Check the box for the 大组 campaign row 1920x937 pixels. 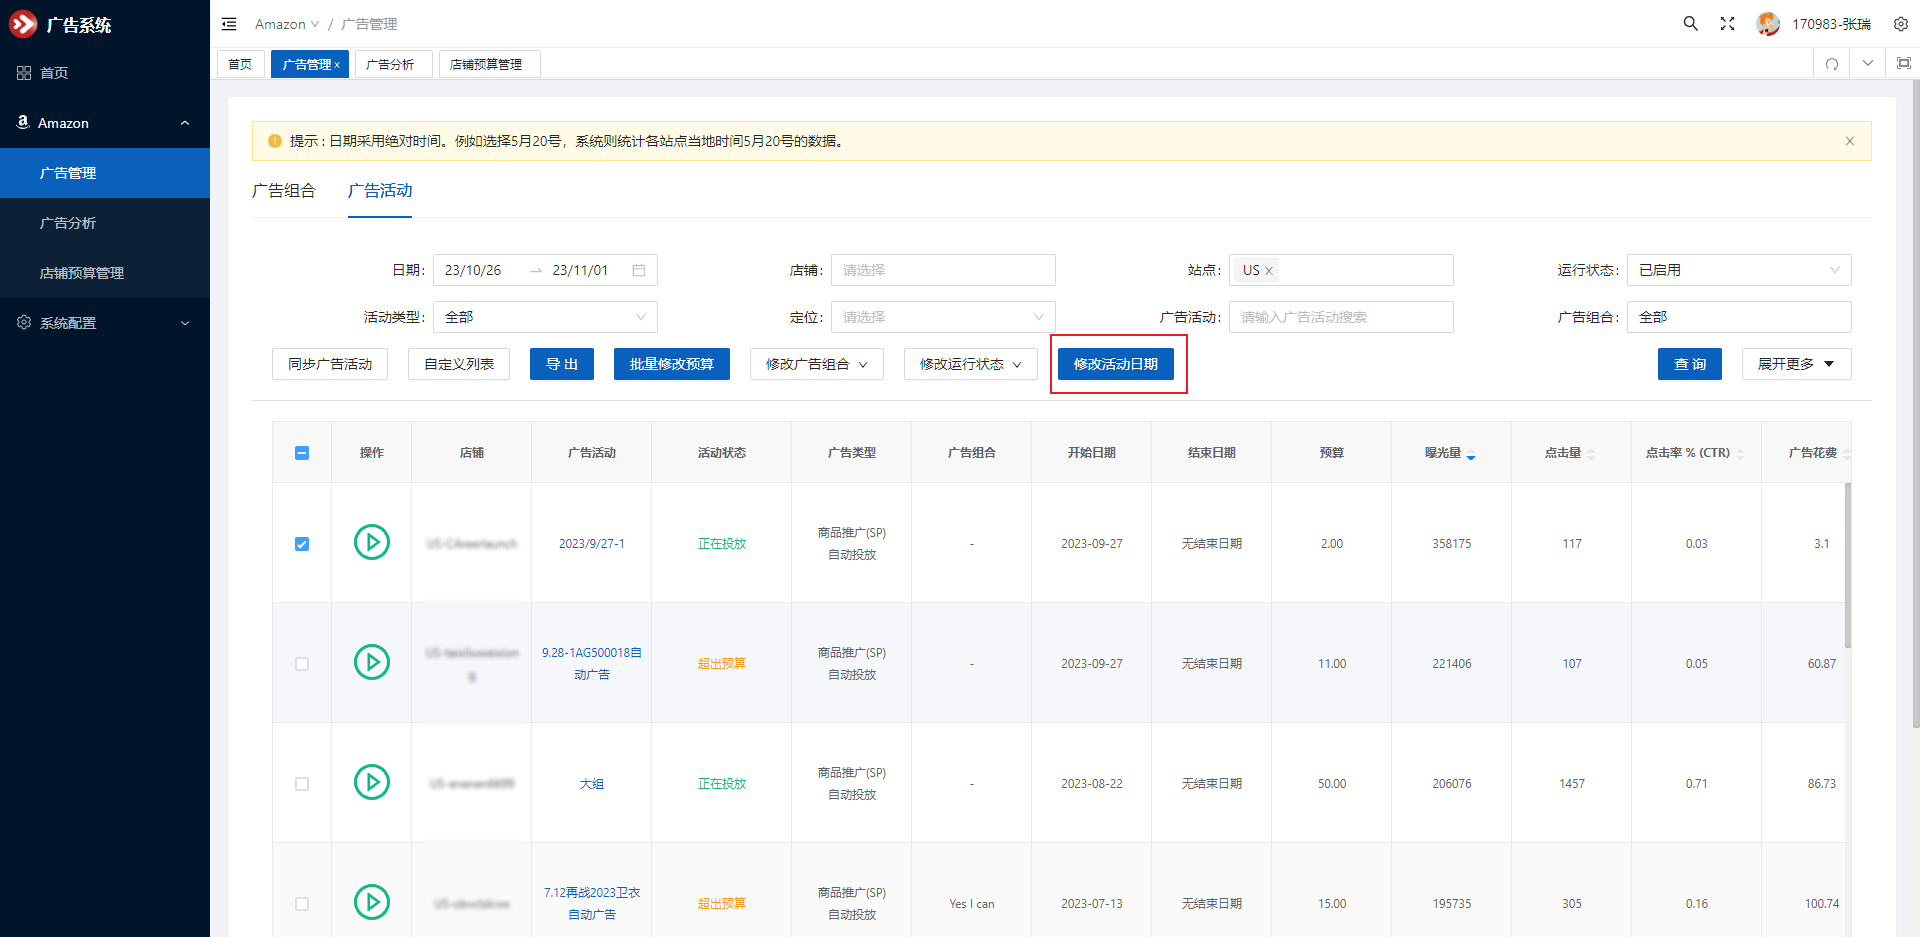pos(302,784)
